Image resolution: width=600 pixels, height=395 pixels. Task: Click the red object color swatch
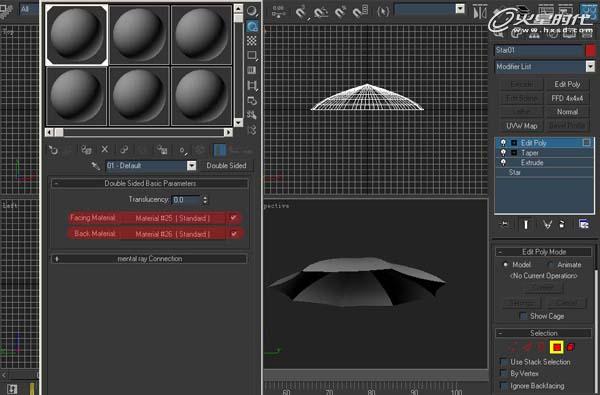pyautogui.click(x=590, y=51)
